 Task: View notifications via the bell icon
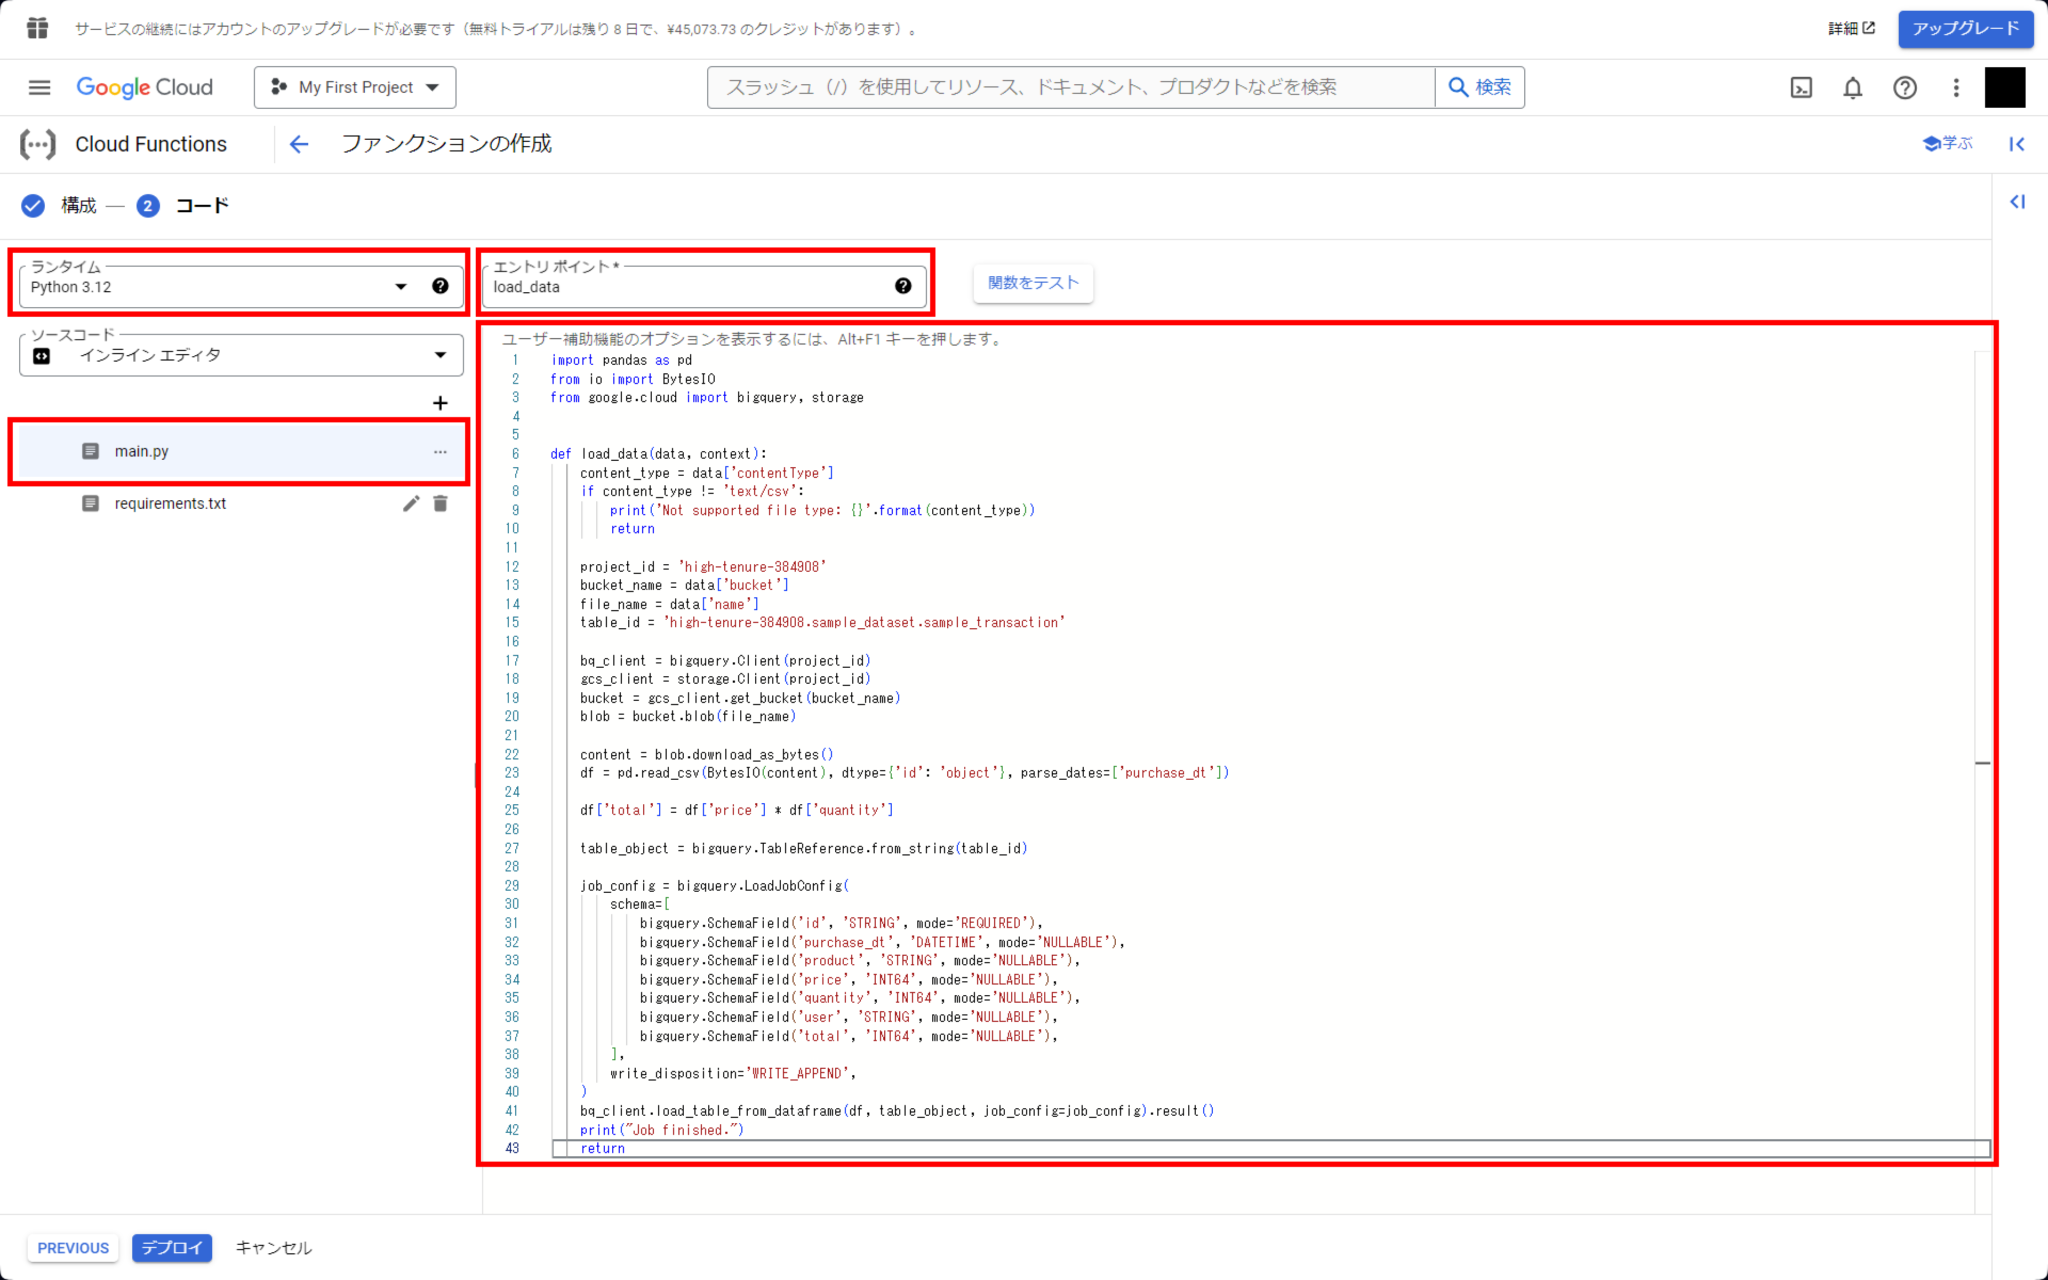click(x=1852, y=88)
